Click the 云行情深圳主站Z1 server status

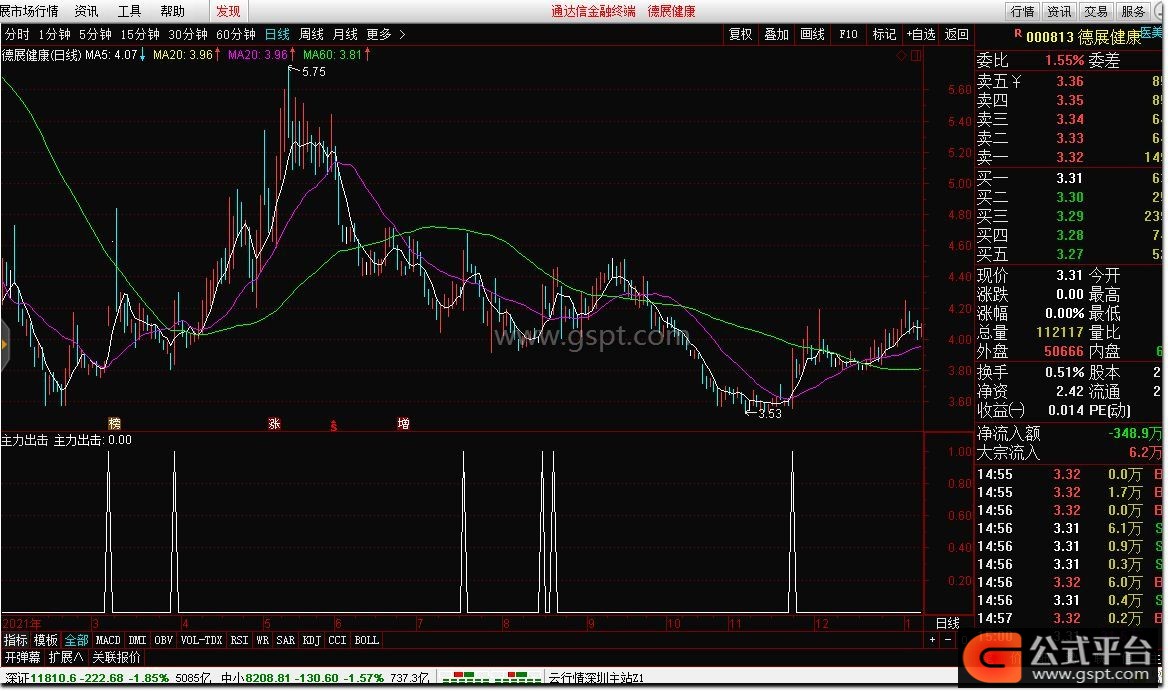[597, 678]
